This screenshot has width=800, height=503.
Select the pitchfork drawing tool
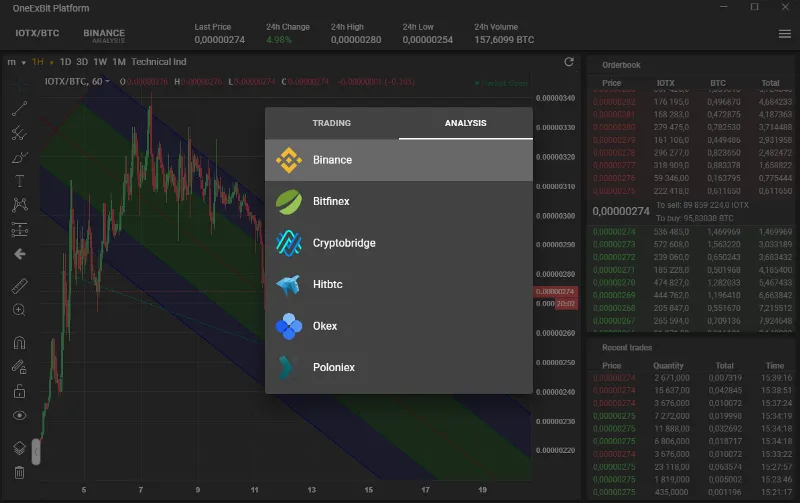pos(19,133)
